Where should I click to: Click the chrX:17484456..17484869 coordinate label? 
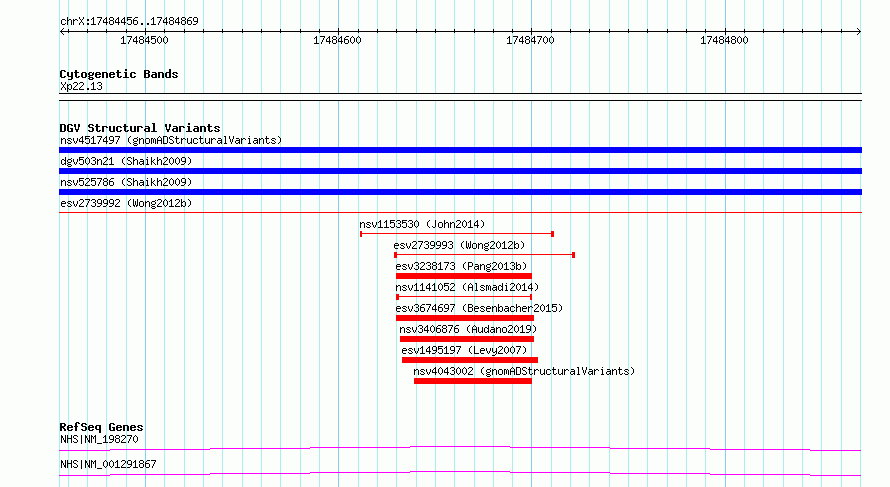click(129, 21)
